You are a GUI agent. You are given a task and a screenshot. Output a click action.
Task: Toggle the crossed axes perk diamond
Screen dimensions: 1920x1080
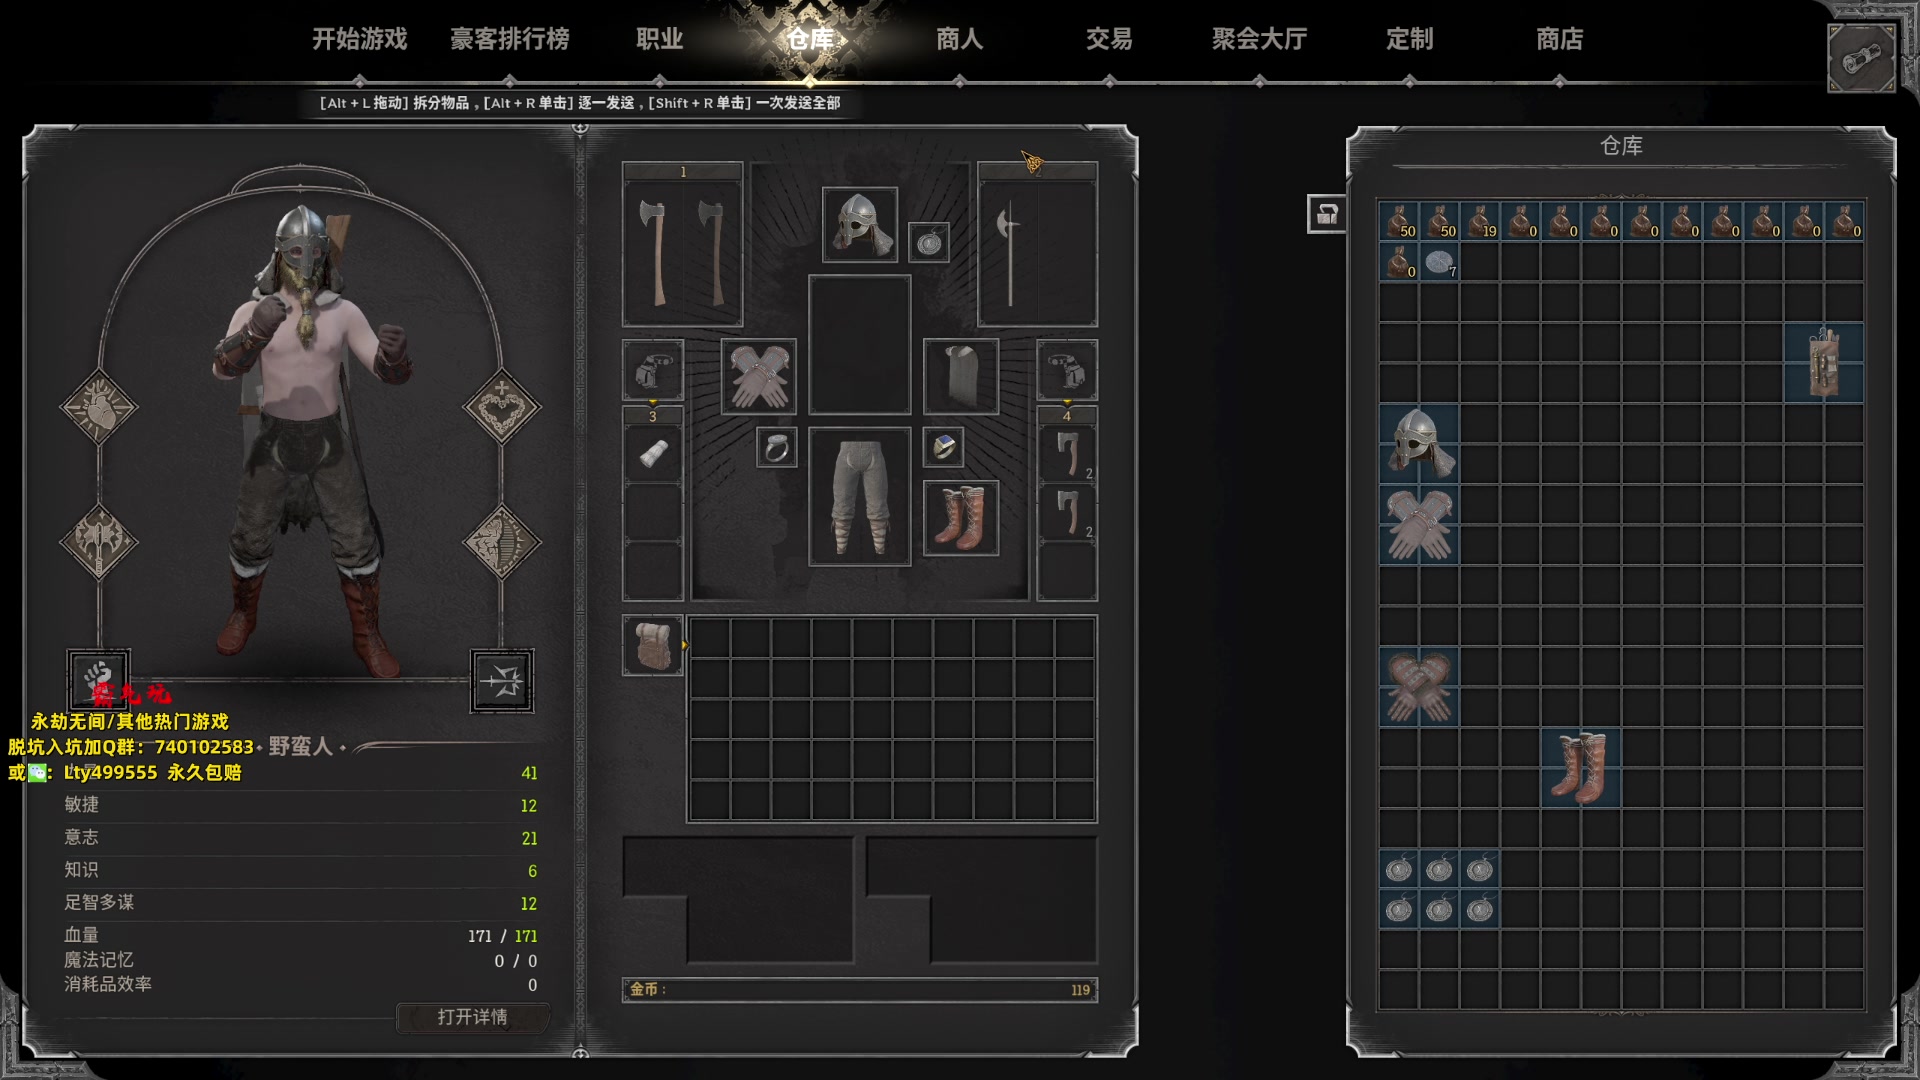98,542
